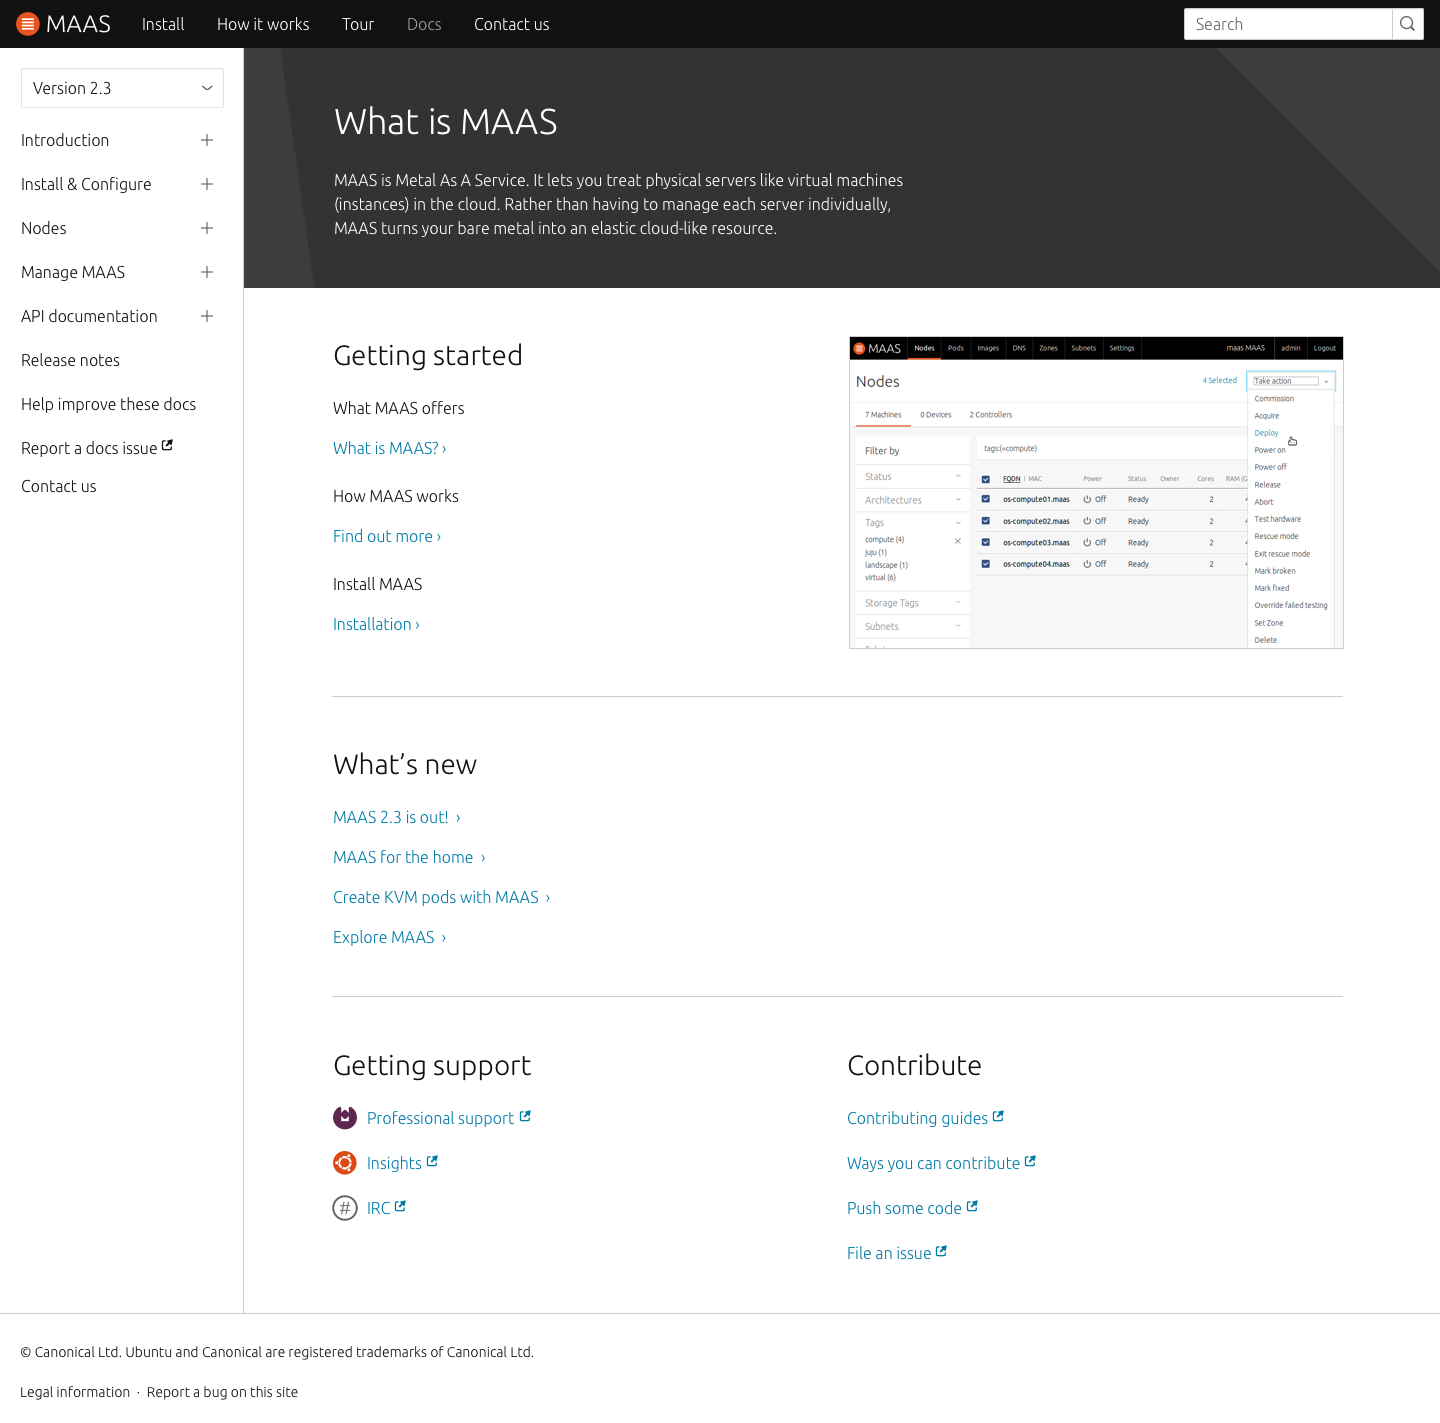This screenshot has height=1423, width=1440.
Task: Click the IRC hash icon
Action: click(x=345, y=1208)
